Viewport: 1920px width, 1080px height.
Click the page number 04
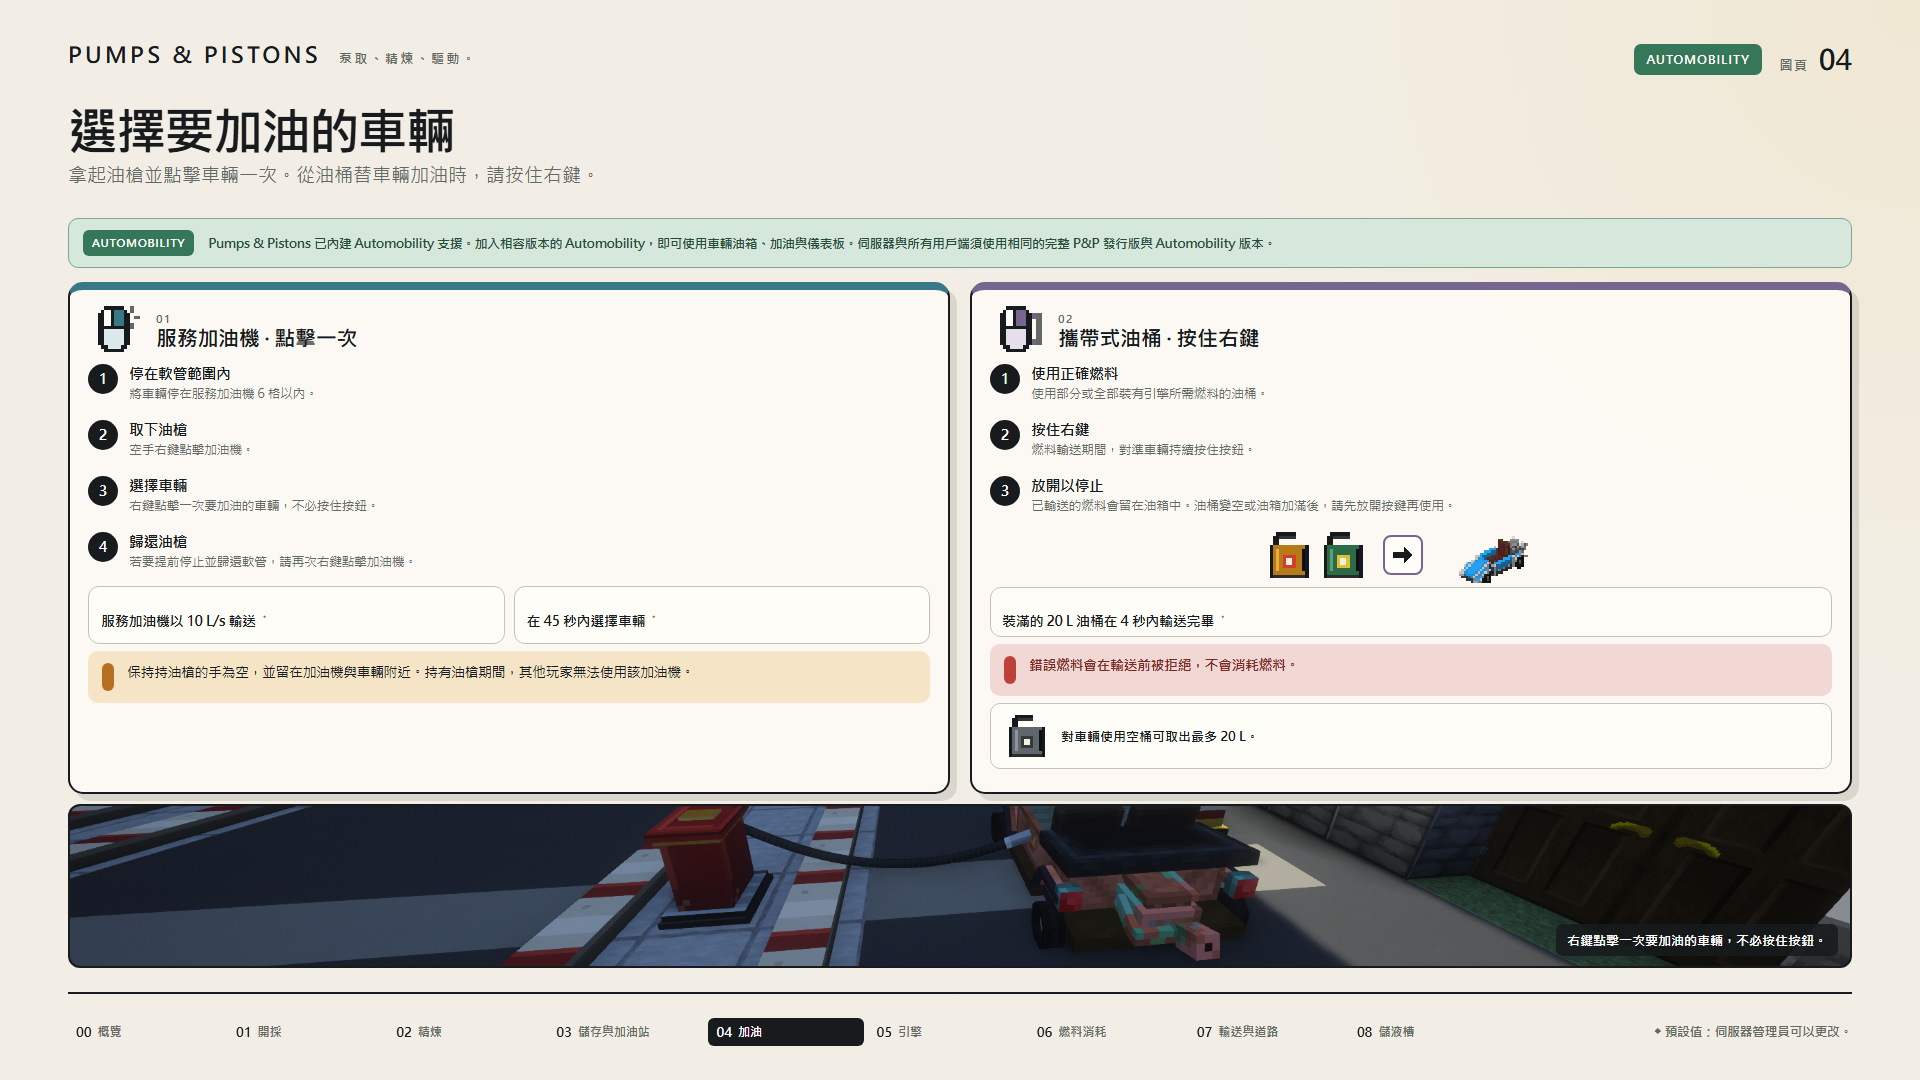pos(1835,60)
